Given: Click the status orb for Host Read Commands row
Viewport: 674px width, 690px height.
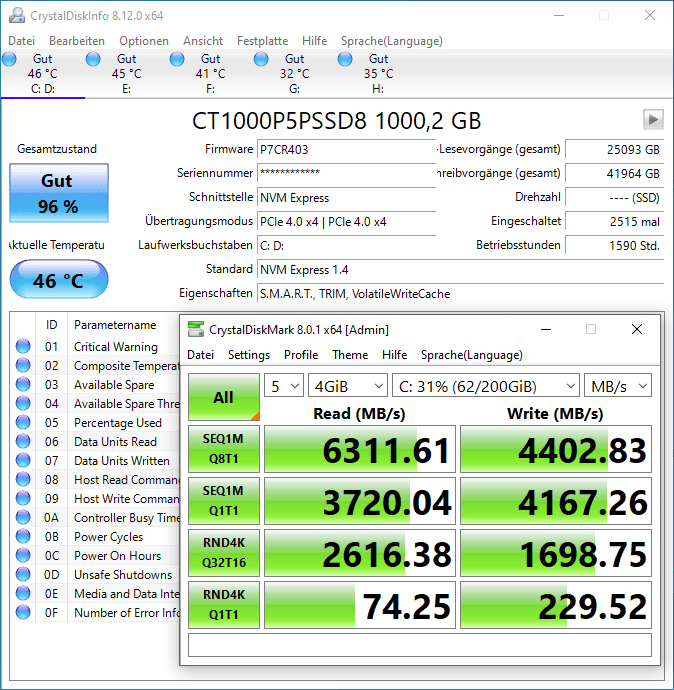Looking at the screenshot, I should 23,479.
